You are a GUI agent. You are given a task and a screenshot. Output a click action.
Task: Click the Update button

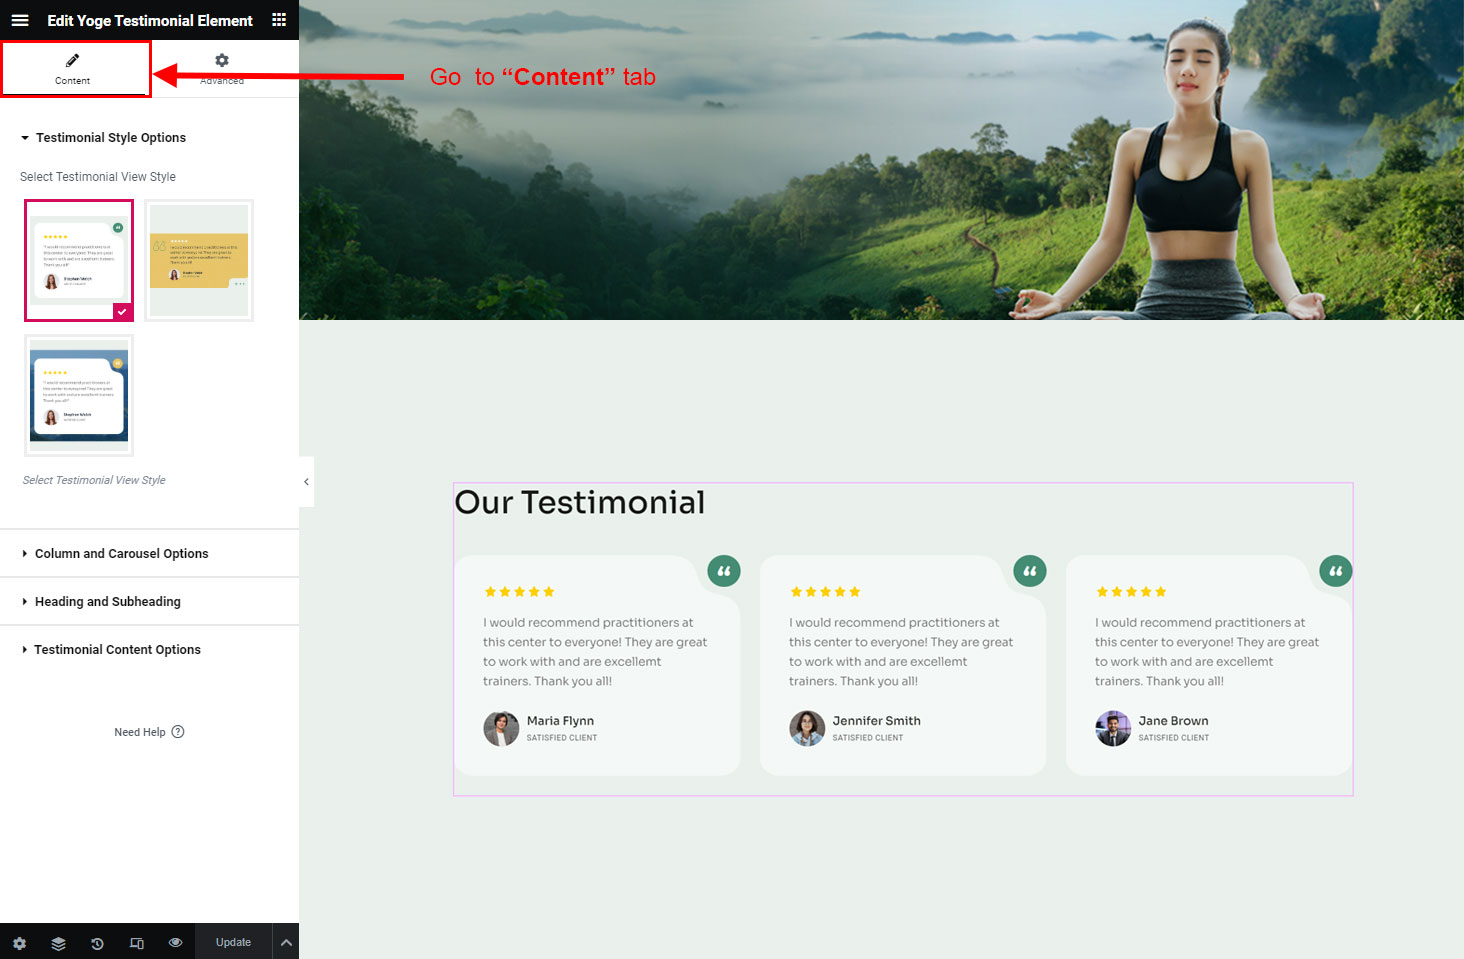[233, 942]
